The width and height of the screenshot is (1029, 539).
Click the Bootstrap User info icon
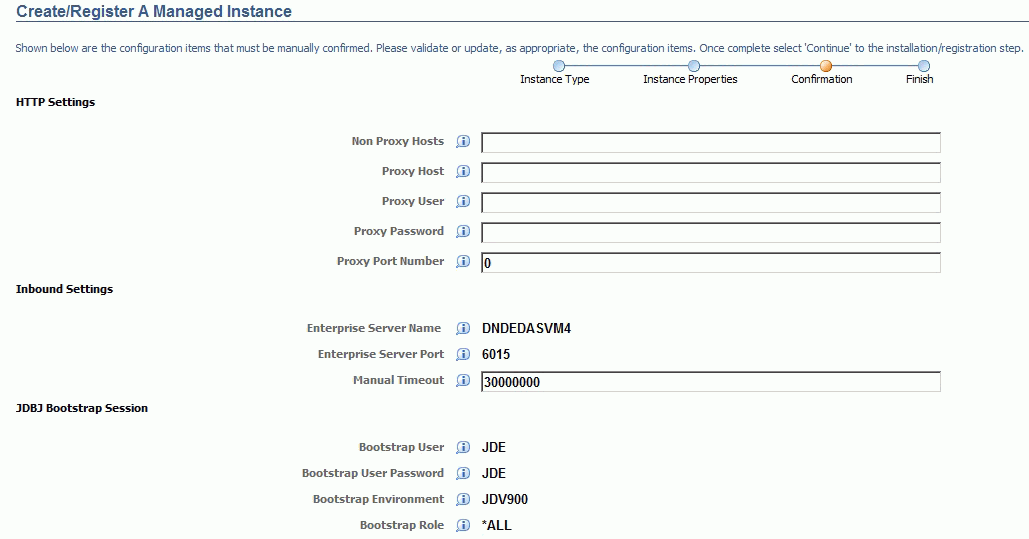pos(463,448)
